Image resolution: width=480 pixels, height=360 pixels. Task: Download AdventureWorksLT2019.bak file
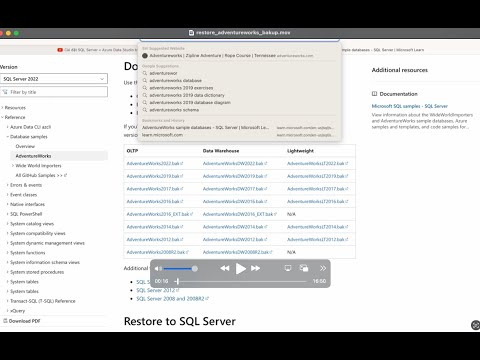click(318, 176)
